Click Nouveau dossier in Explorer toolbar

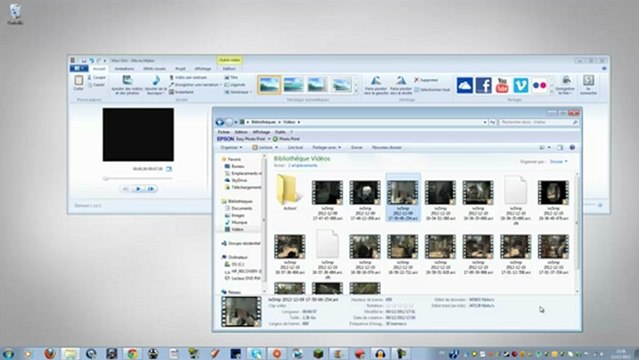click(387, 147)
